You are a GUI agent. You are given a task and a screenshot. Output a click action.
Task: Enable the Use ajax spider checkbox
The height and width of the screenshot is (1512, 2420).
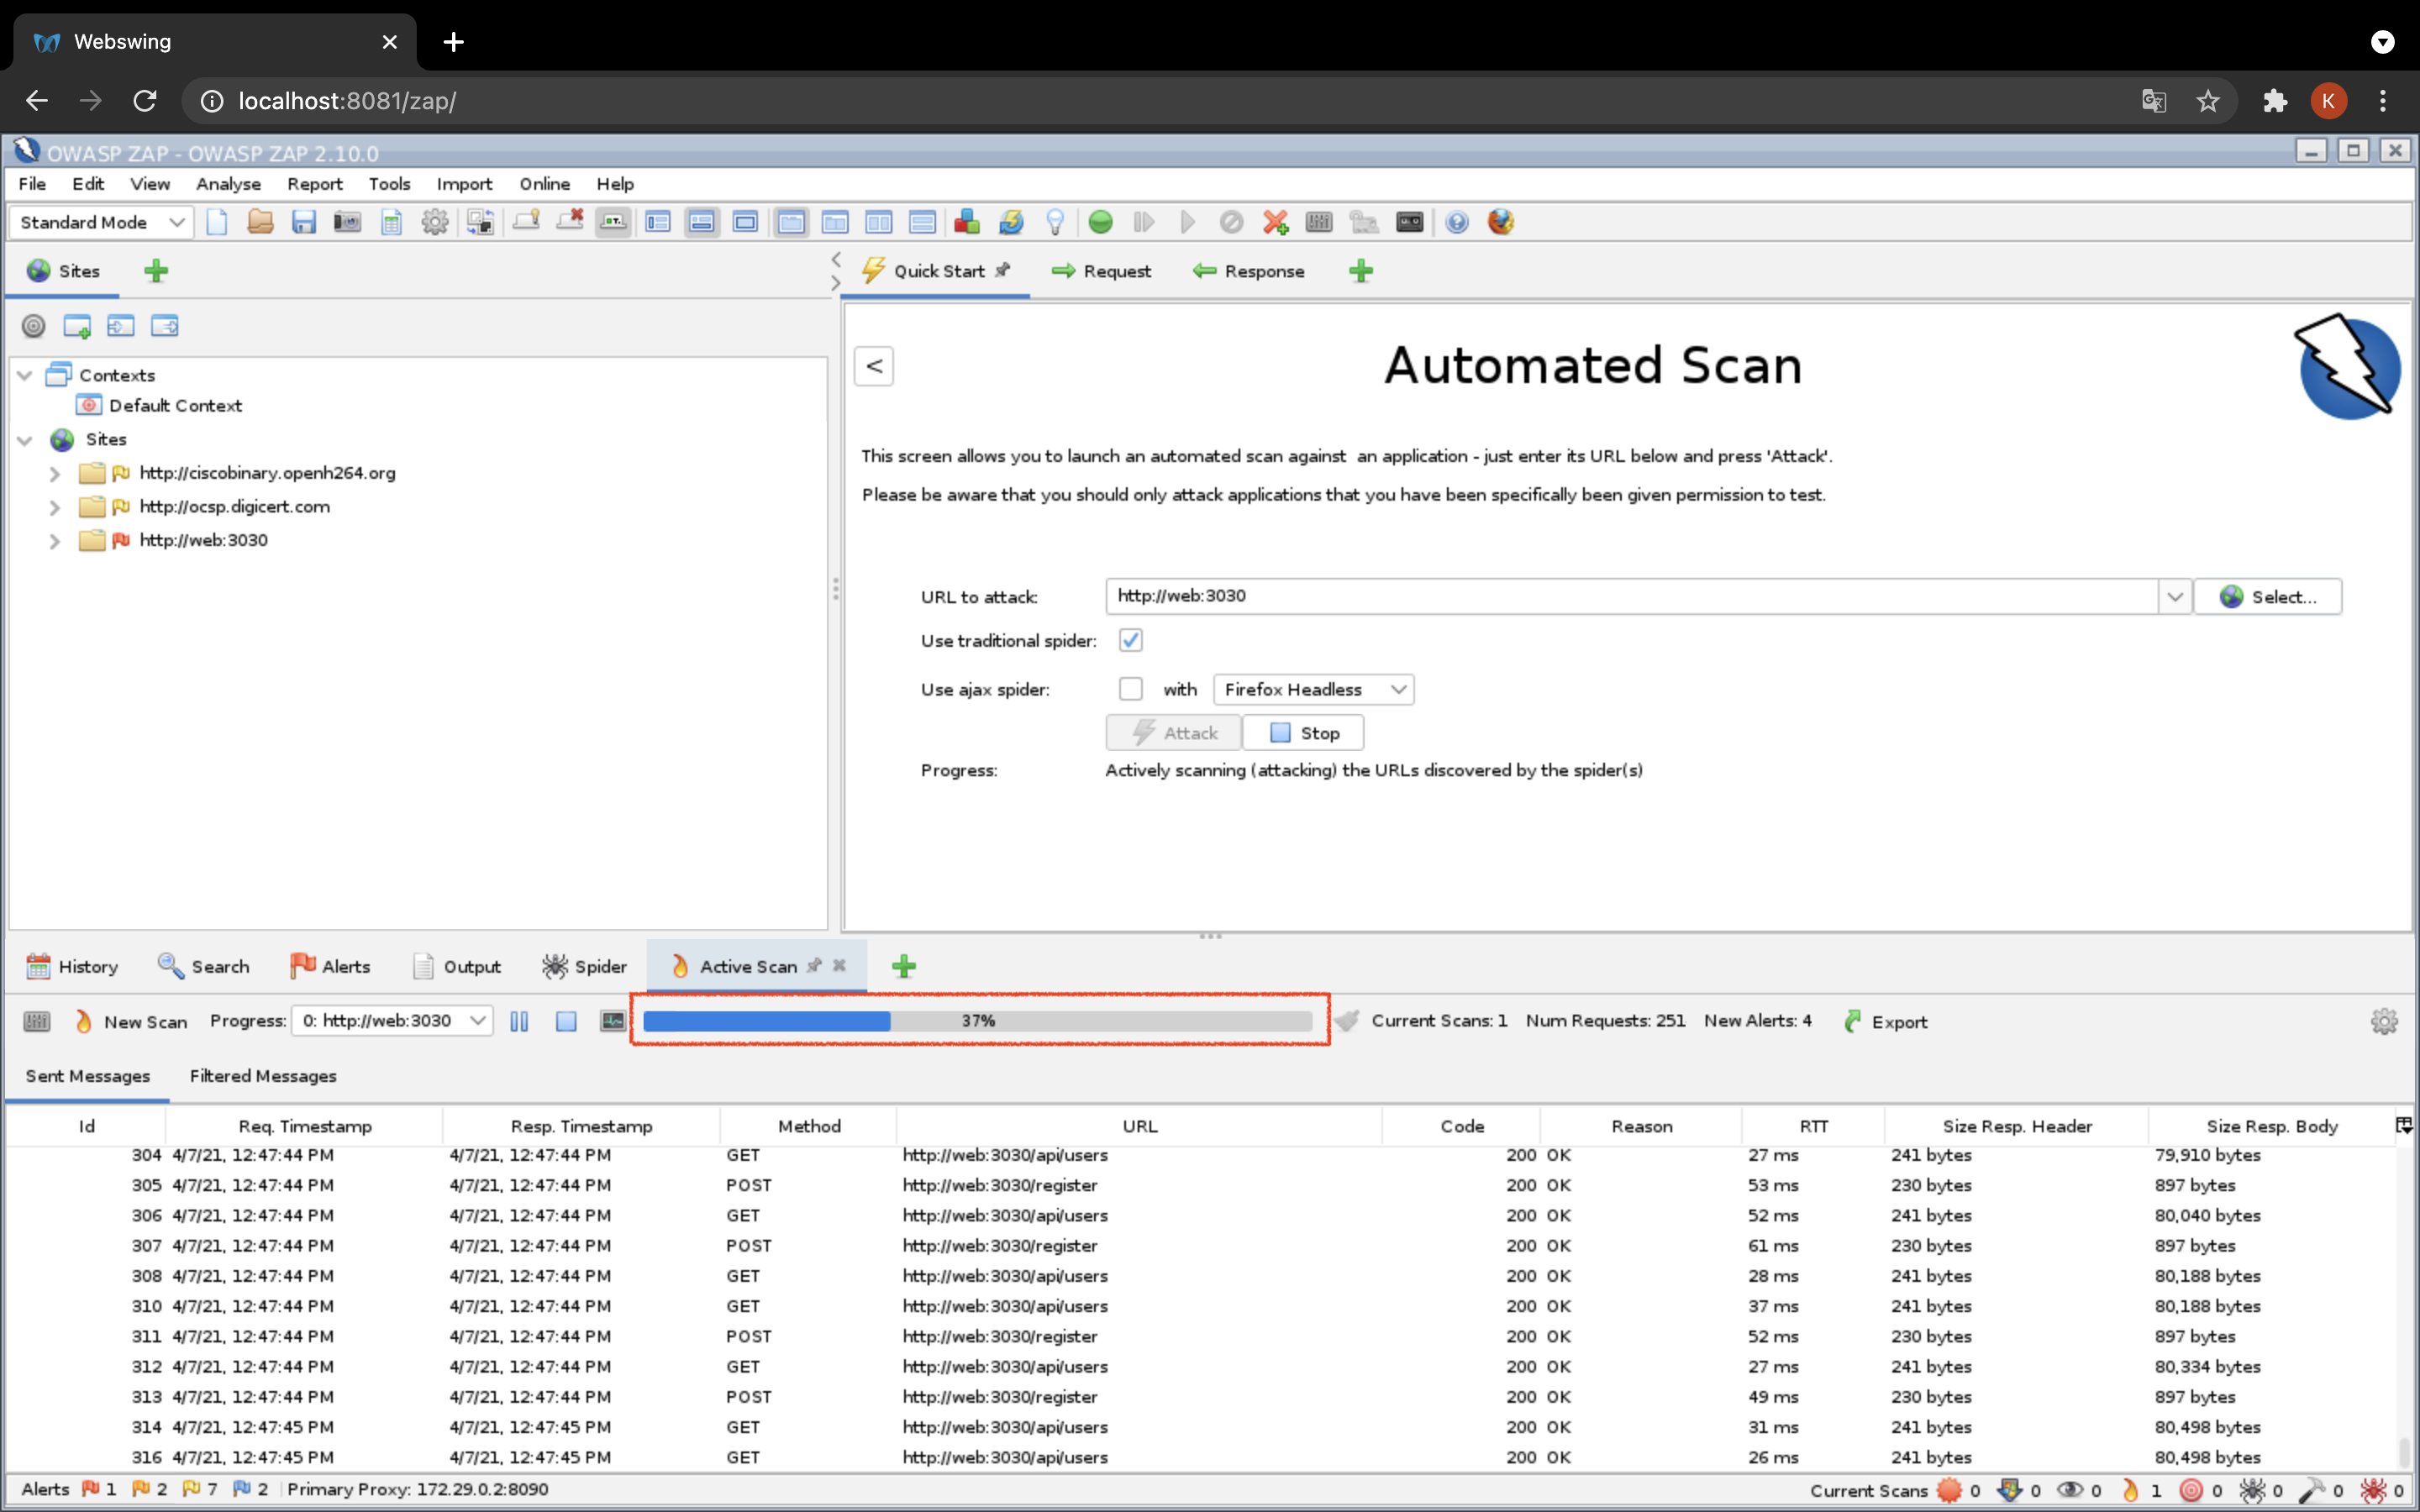tap(1130, 689)
